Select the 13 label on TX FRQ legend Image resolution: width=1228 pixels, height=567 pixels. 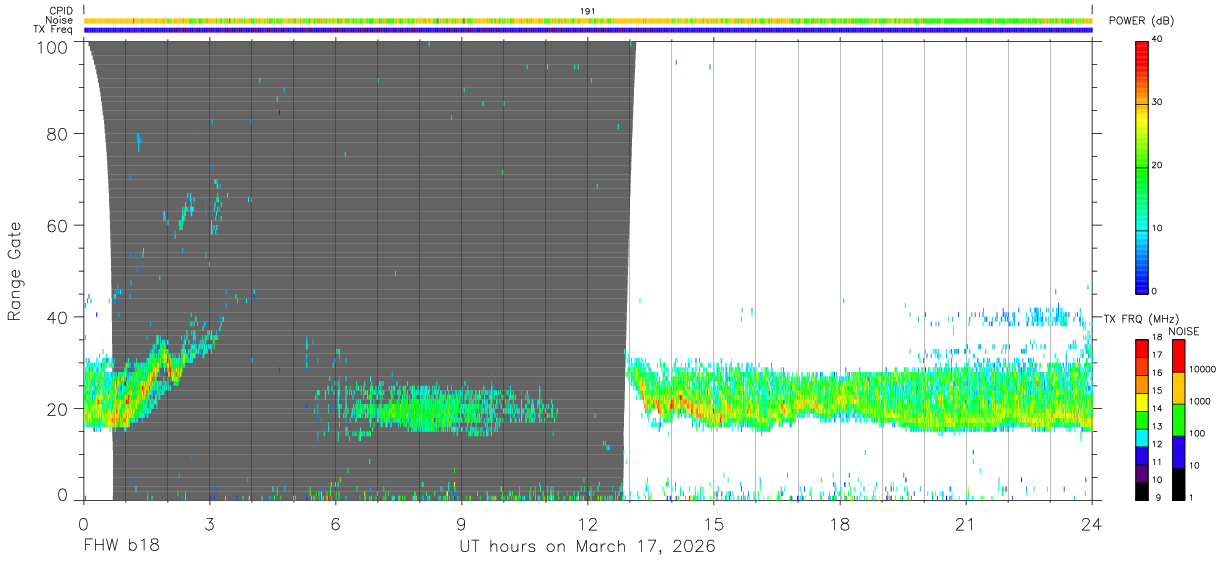click(1157, 428)
